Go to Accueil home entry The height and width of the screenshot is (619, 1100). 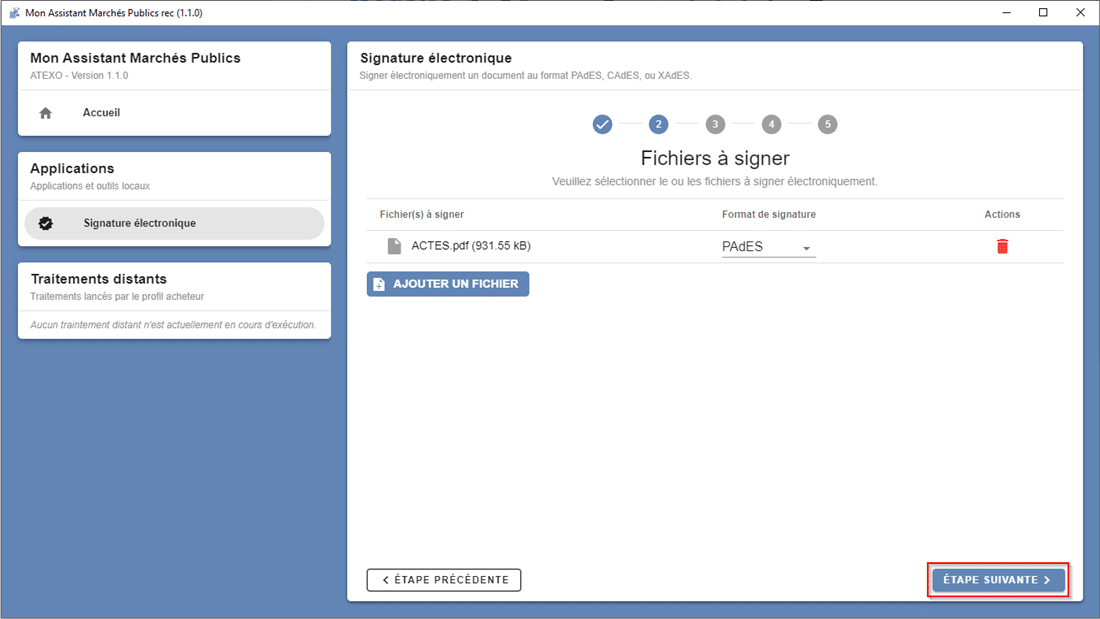(174, 113)
